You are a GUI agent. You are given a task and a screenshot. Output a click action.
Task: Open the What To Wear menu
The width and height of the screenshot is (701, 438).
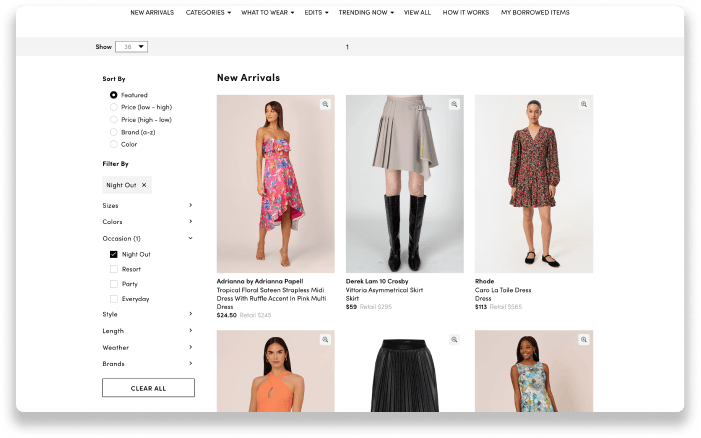pyautogui.click(x=267, y=13)
